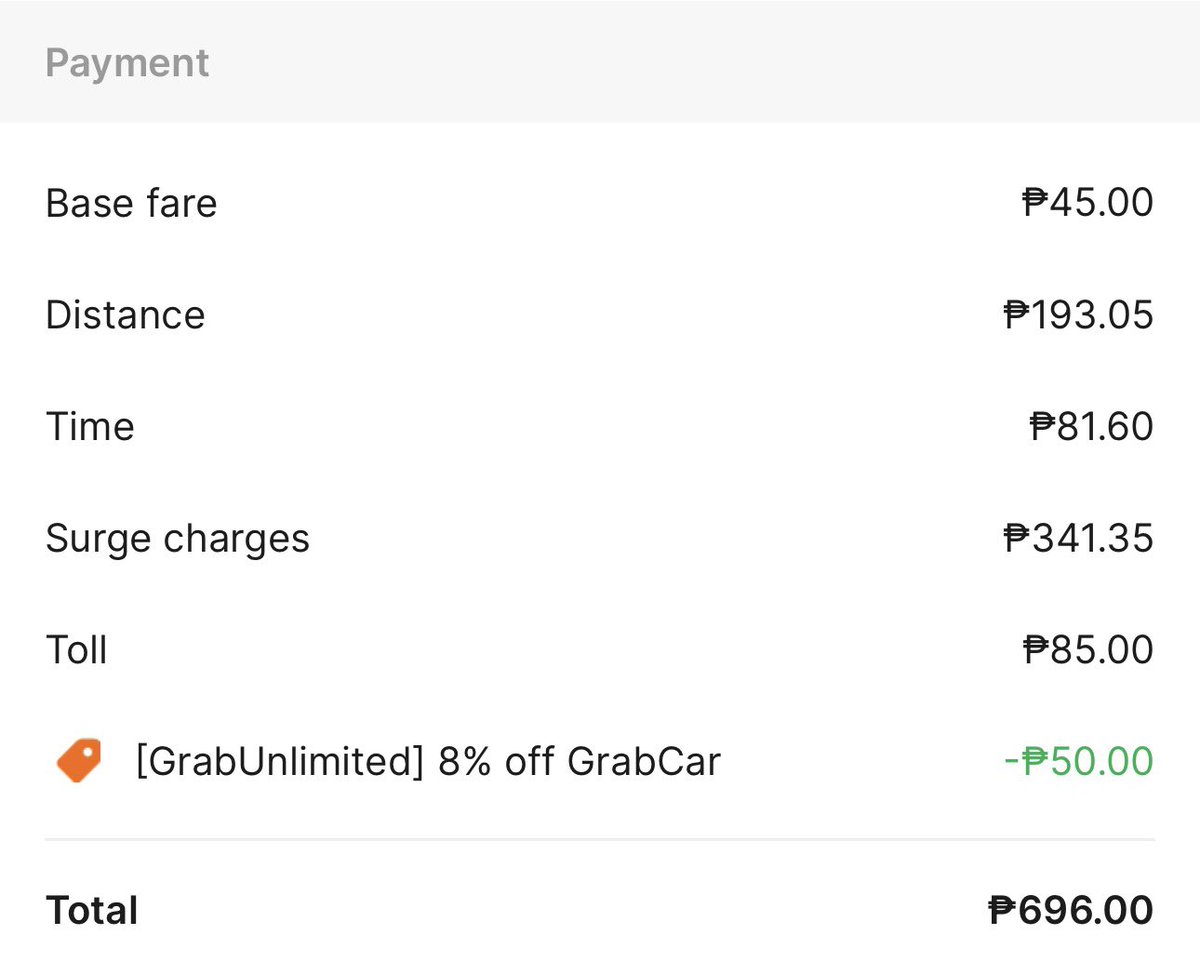1200x975 pixels.
Task: Click the divider line above Total
Action: tap(600, 840)
